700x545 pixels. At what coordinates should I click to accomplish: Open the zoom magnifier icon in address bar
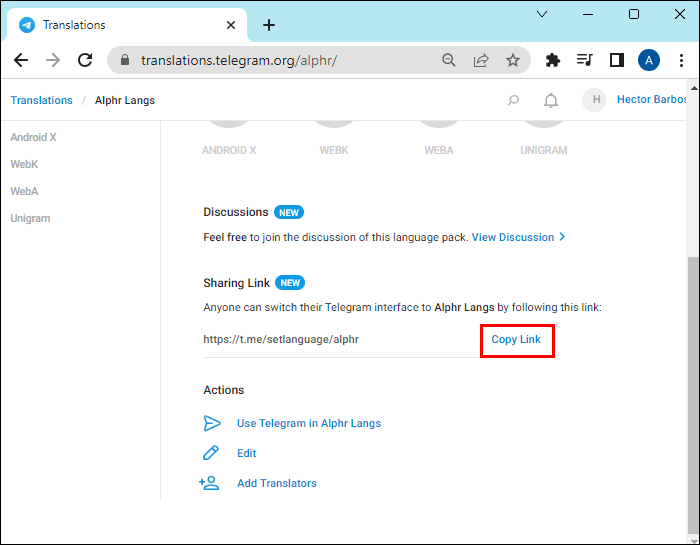[449, 60]
